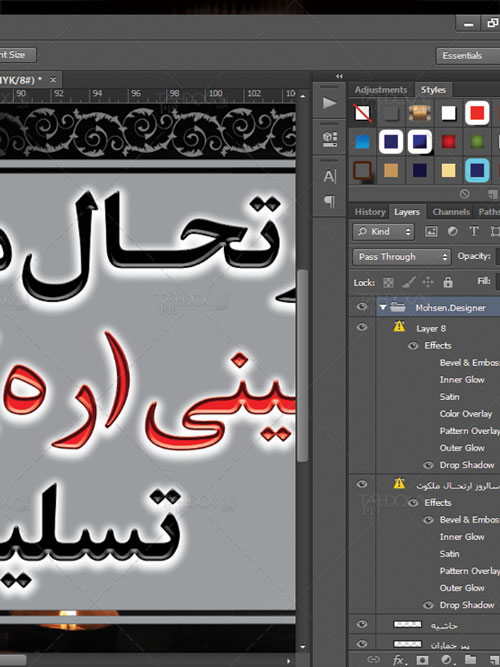The image size is (500, 667).
Task: Open the Character panel icon
Action: pyautogui.click(x=329, y=176)
